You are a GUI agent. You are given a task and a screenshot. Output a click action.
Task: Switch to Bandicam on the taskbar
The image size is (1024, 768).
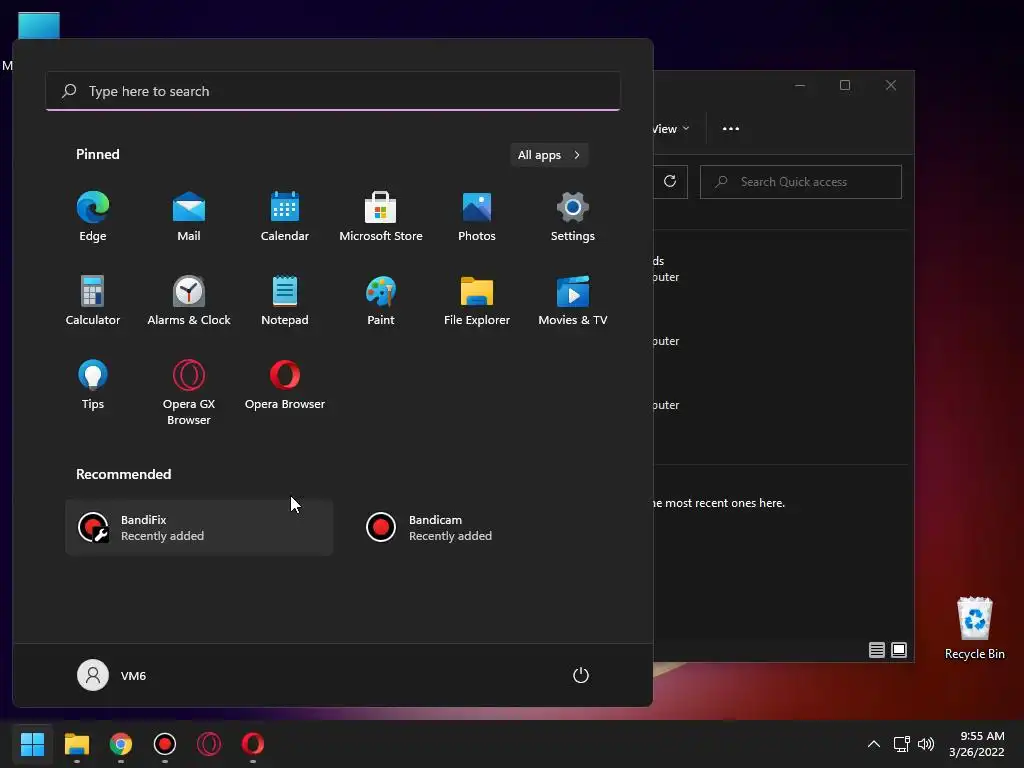(x=165, y=744)
